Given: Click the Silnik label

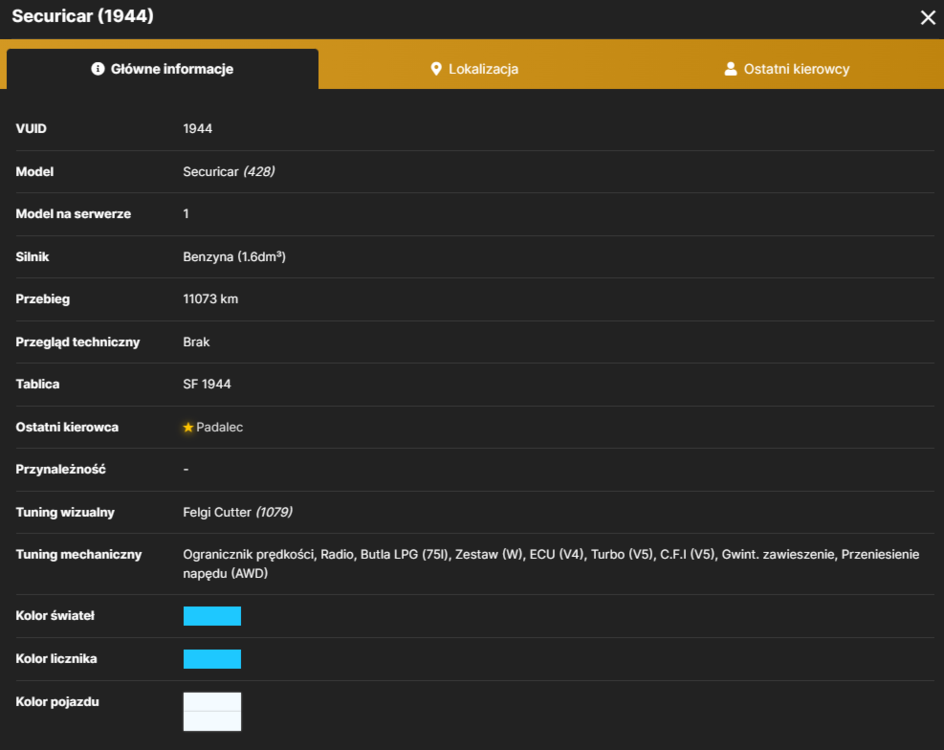Looking at the screenshot, I should click(32, 257).
